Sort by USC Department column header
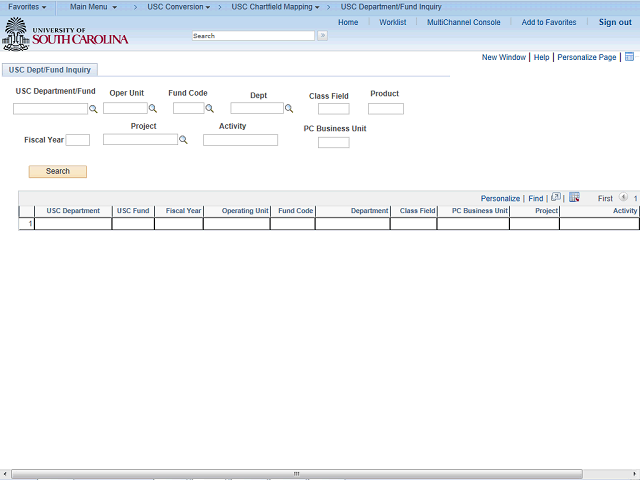 pos(73,211)
